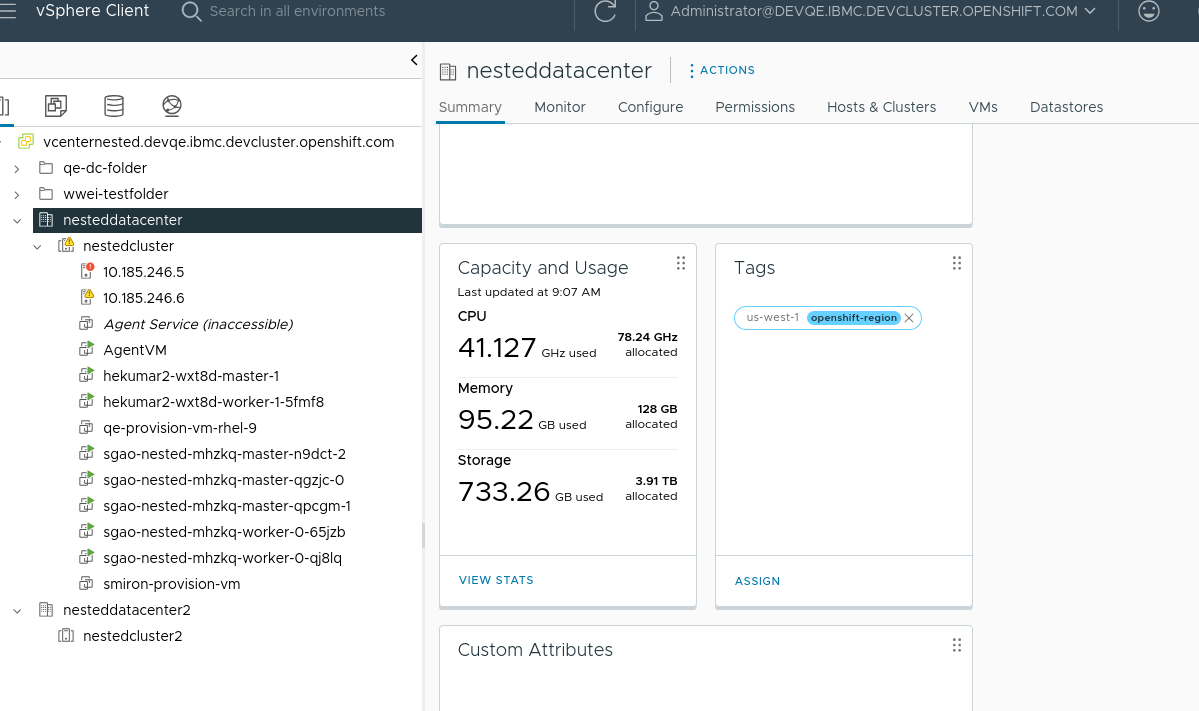Switch to the Hosts & Clusters tab
The height and width of the screenshot is (711, 1199).
[x=881, y=107]
